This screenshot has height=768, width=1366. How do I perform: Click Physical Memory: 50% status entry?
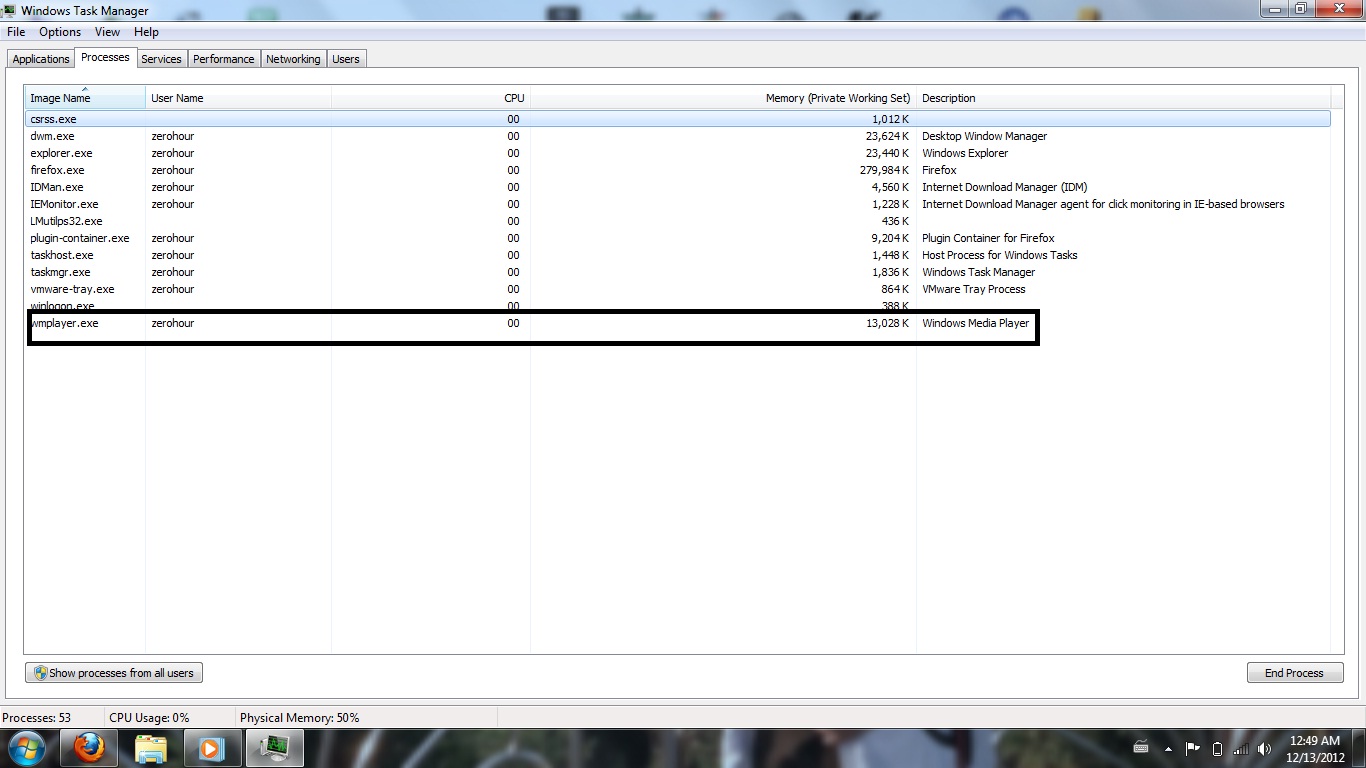click(x=299, y=718)
